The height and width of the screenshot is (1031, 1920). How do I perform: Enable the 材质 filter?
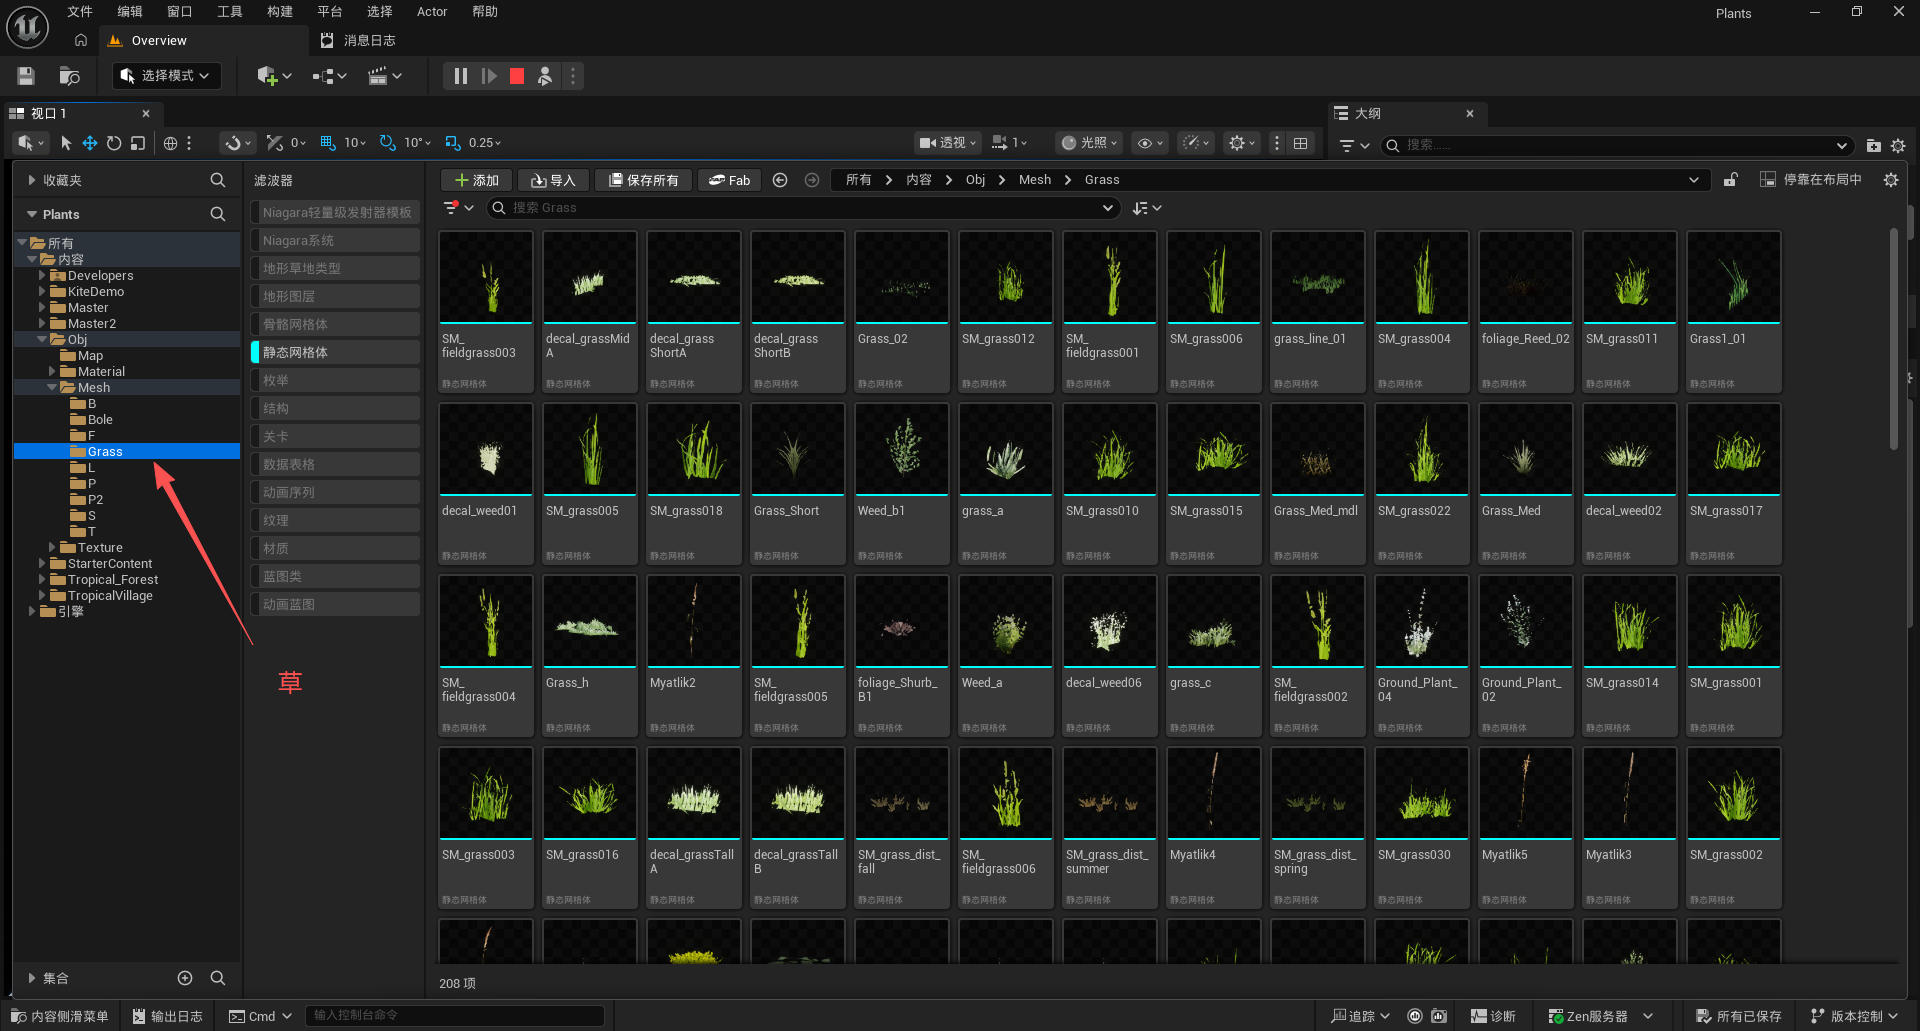(335, 548)
